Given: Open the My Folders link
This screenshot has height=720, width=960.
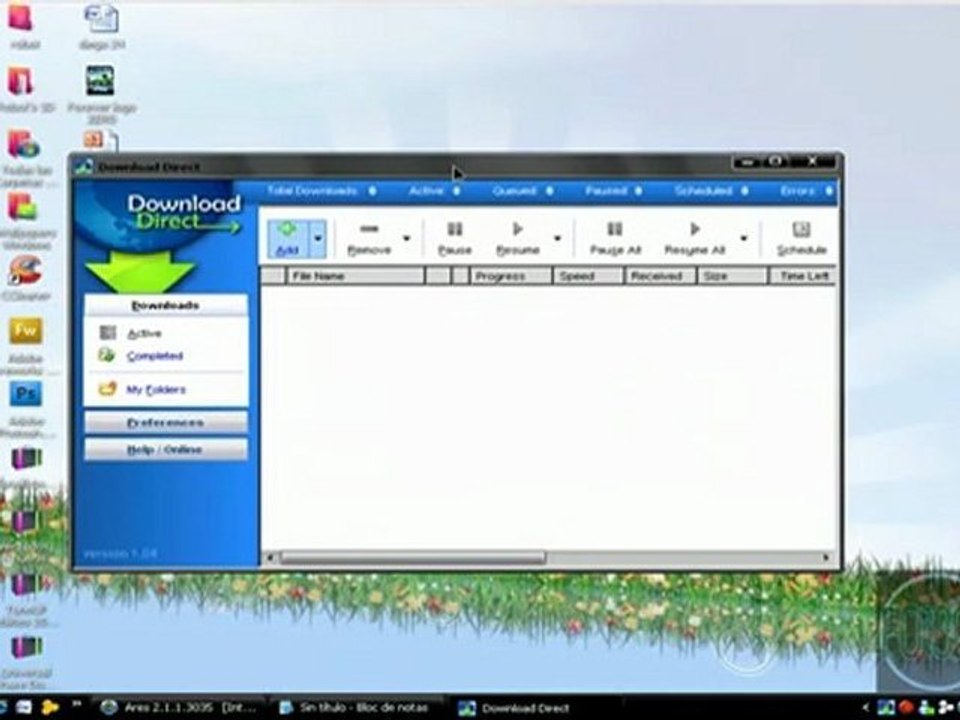Looking at the screenshot, I should coord(156,389).
